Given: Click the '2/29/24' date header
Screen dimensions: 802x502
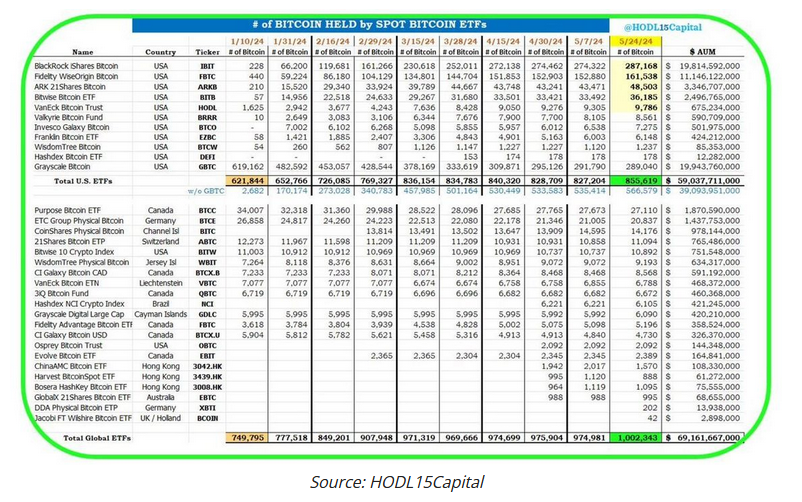Looking at the screenshot, I should 375,41.
